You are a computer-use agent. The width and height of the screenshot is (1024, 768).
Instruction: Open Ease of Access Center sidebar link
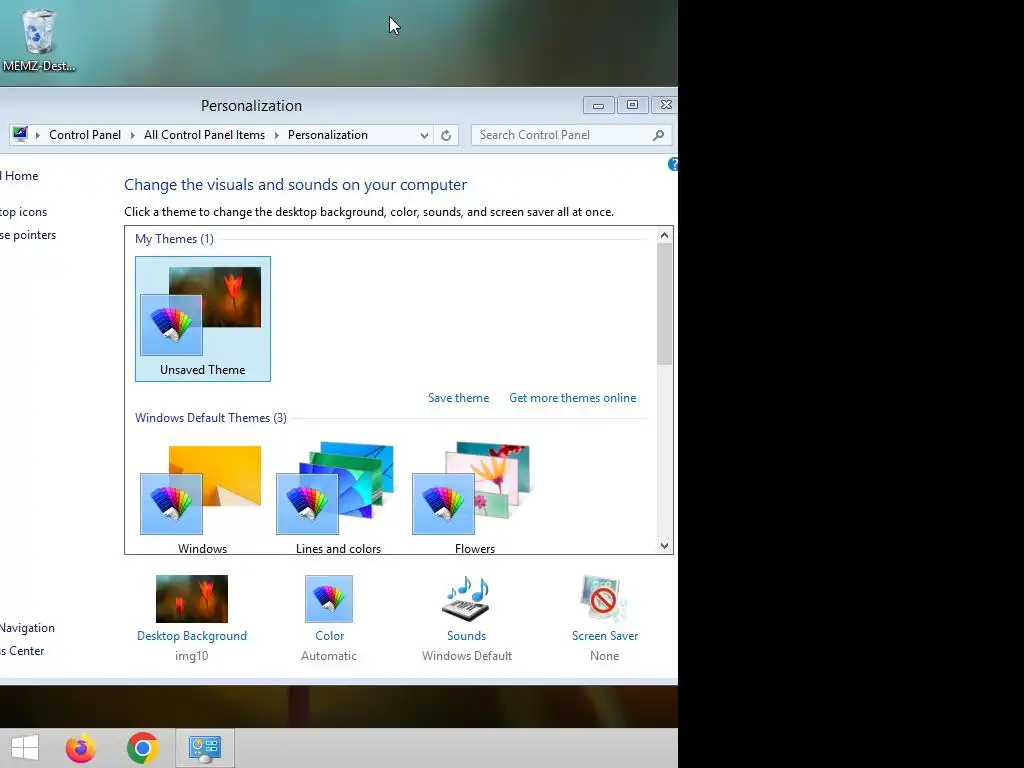tap(22, 651)
